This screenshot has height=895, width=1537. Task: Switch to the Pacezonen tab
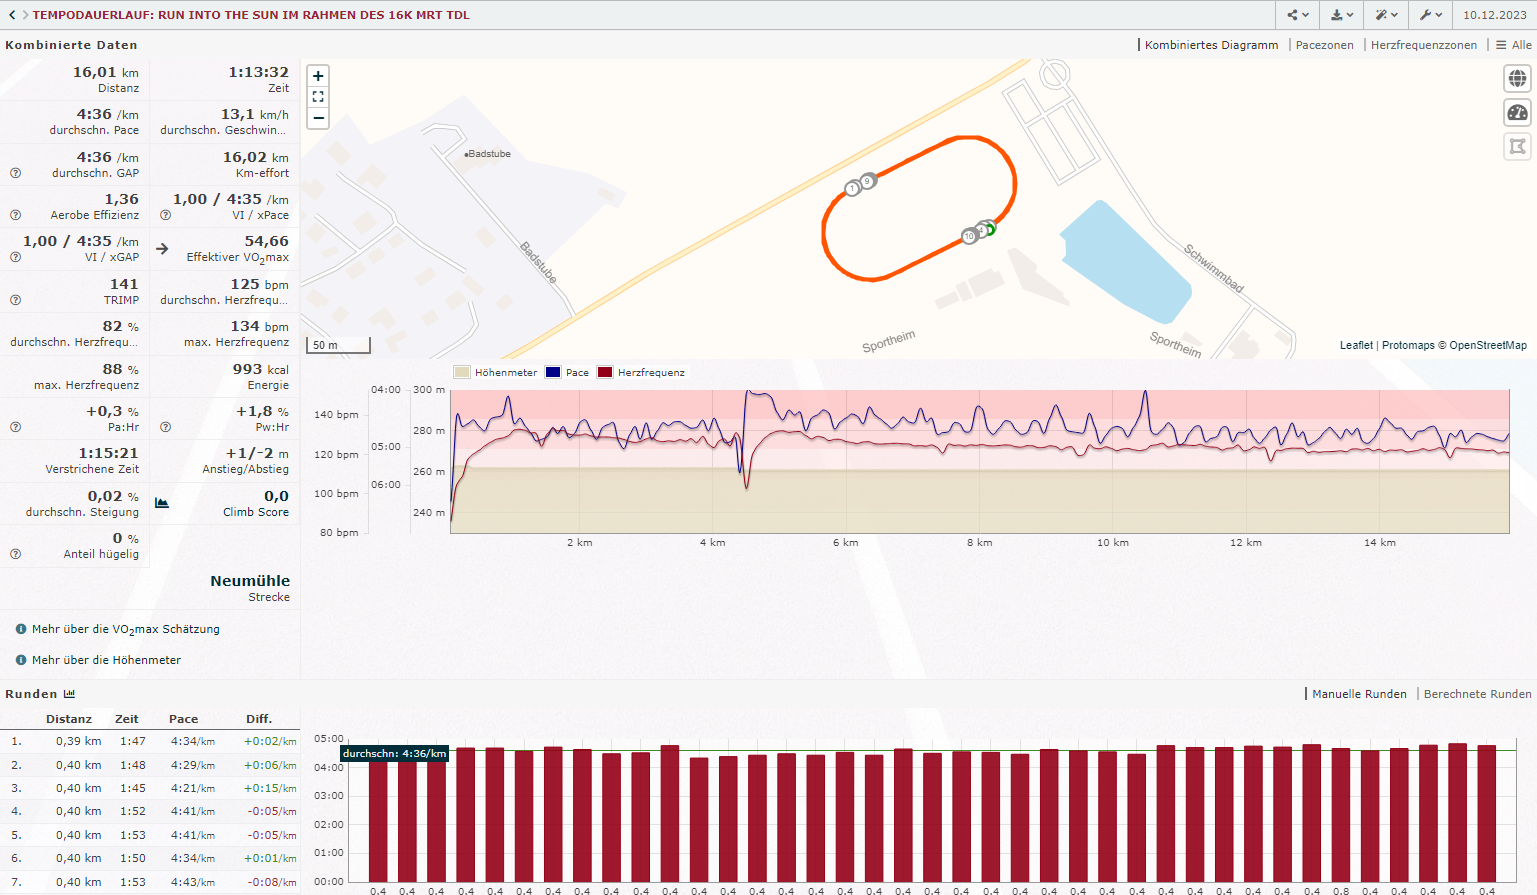[x=1324, y=45]
